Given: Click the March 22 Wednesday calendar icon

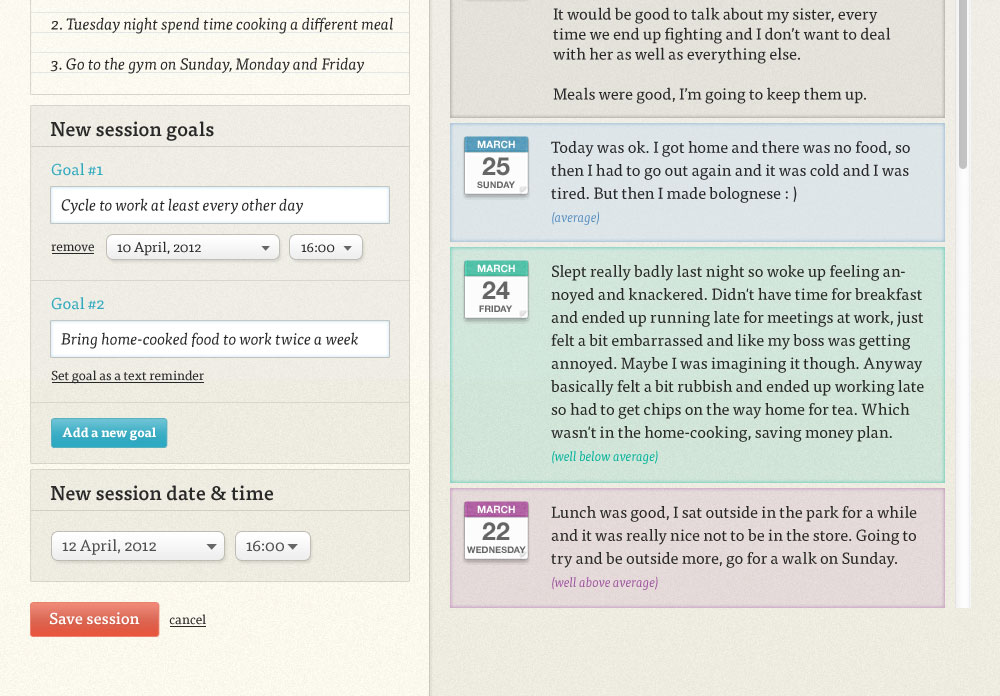Looking at the screenshot, I should [496, 531].
